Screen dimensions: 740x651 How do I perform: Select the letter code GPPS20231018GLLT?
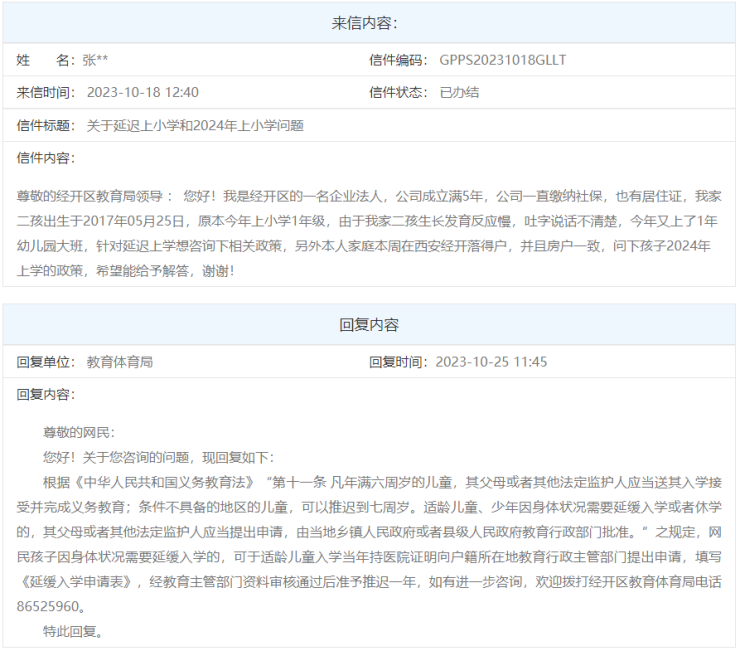click(x=502, y=60)
